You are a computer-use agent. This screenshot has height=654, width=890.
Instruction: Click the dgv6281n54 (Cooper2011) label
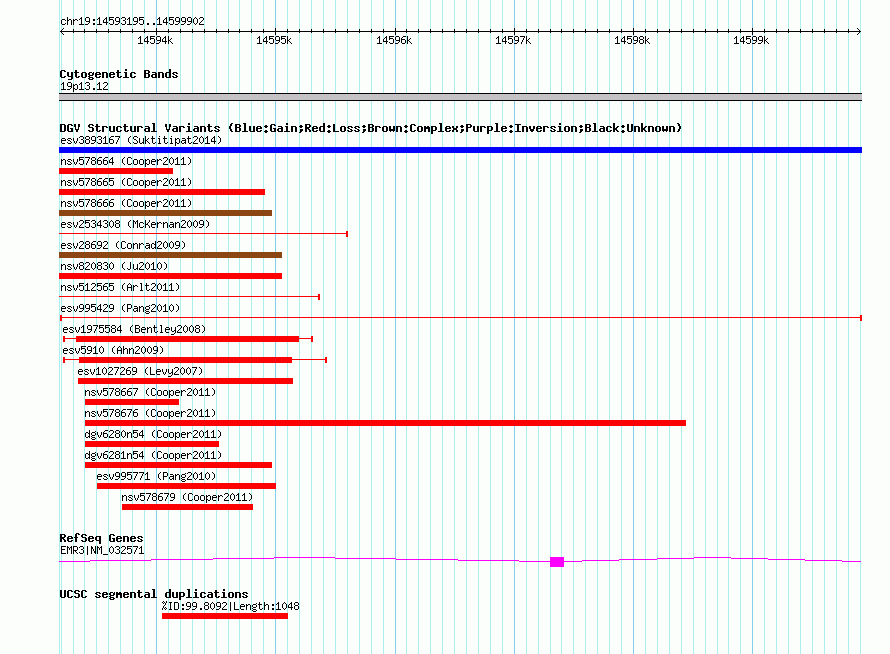[x=153, y=455]
